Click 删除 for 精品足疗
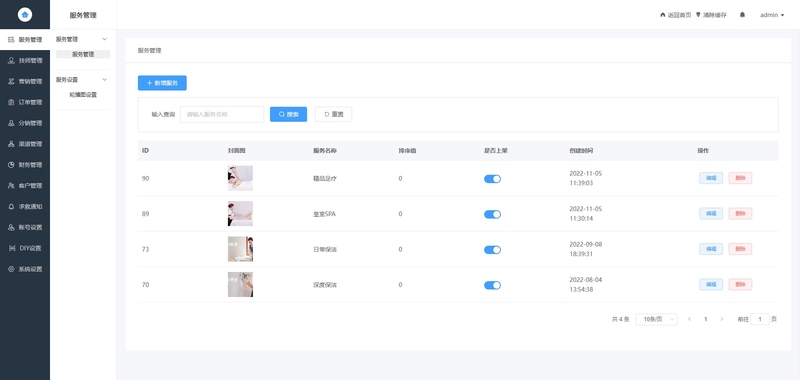Screen dimensions: 800x380 (740, 178)
